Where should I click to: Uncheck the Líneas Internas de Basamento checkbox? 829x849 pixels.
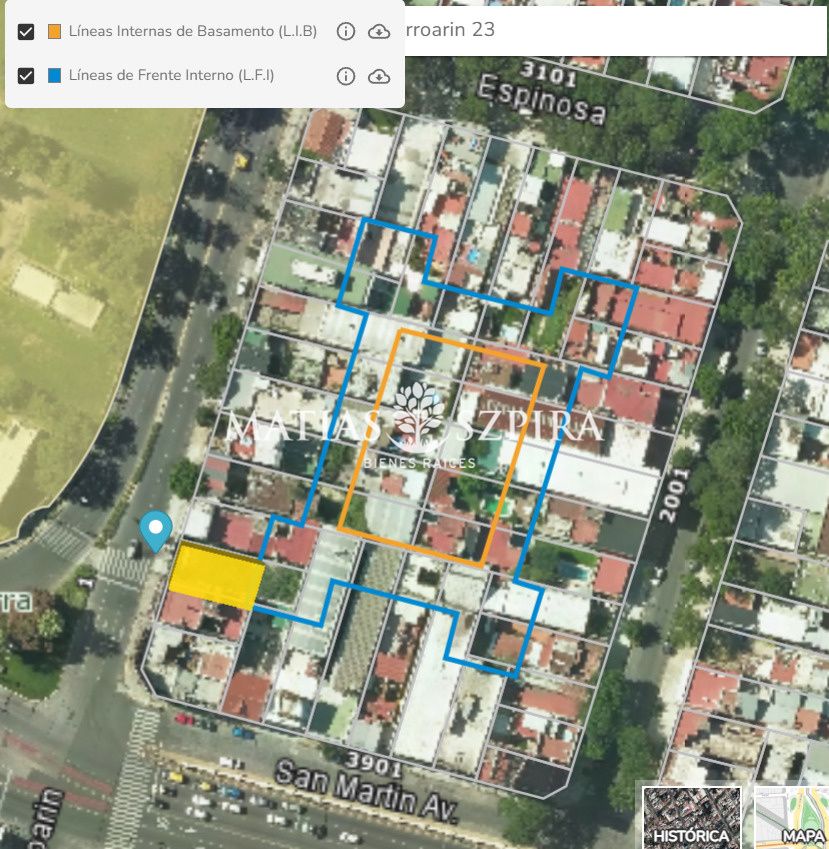27,32
